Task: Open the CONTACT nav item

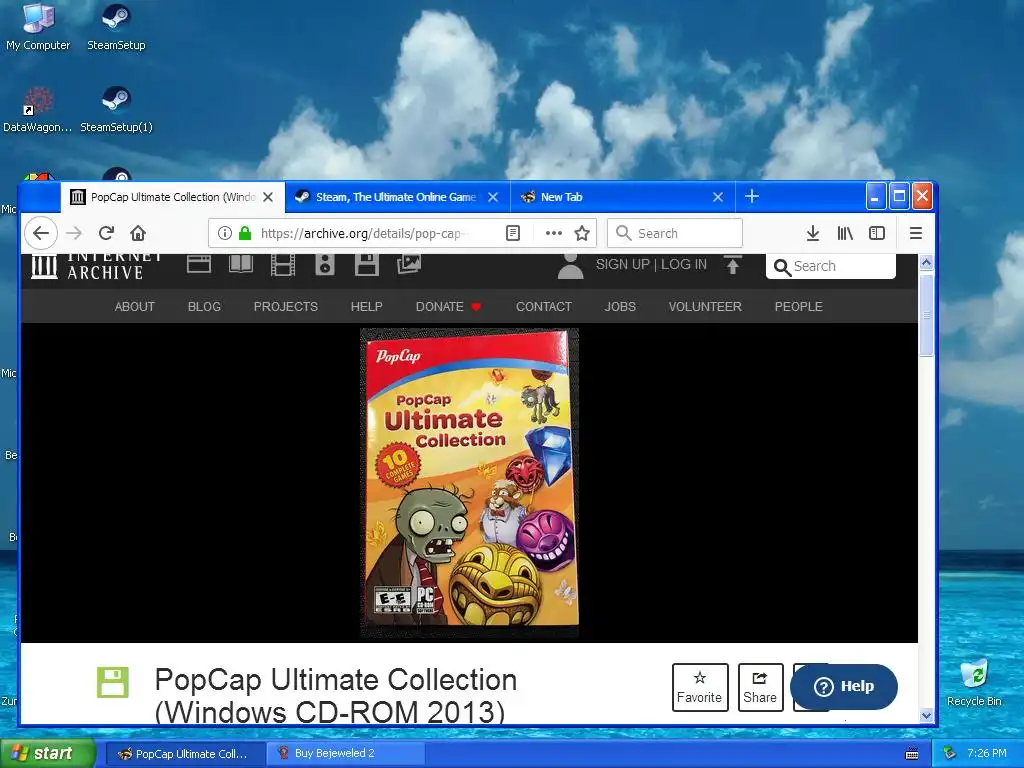Action: [543, 306]
